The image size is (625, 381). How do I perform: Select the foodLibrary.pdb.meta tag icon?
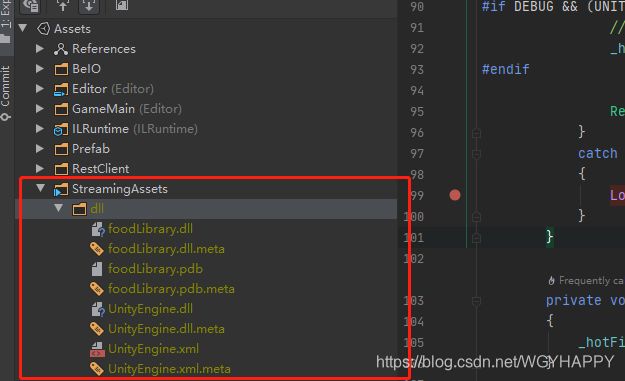[97, 289]
